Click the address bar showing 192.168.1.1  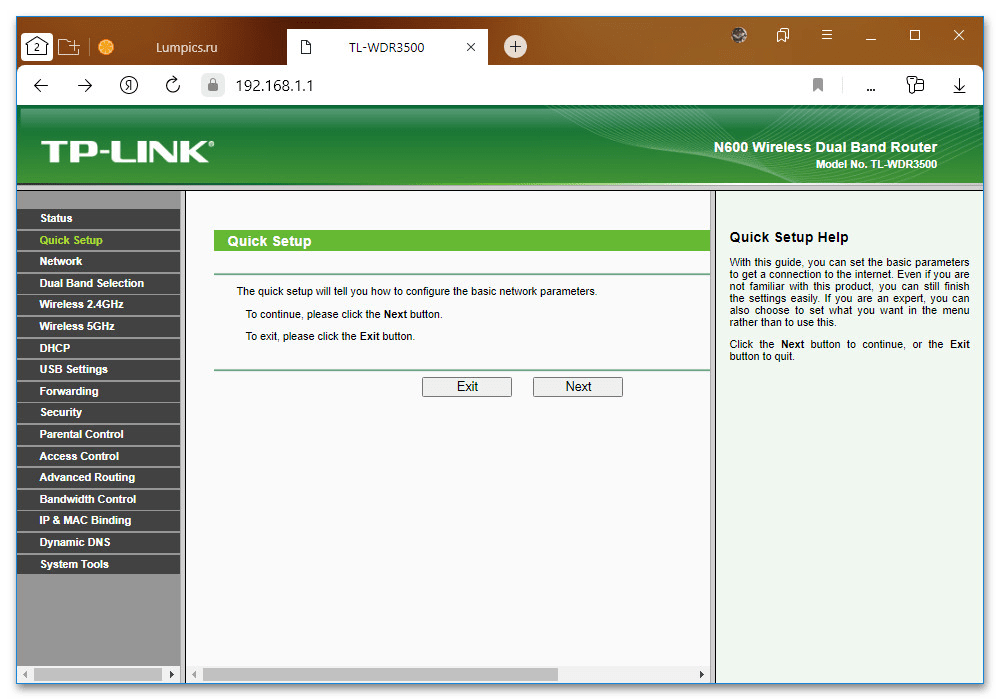[500, 86]
